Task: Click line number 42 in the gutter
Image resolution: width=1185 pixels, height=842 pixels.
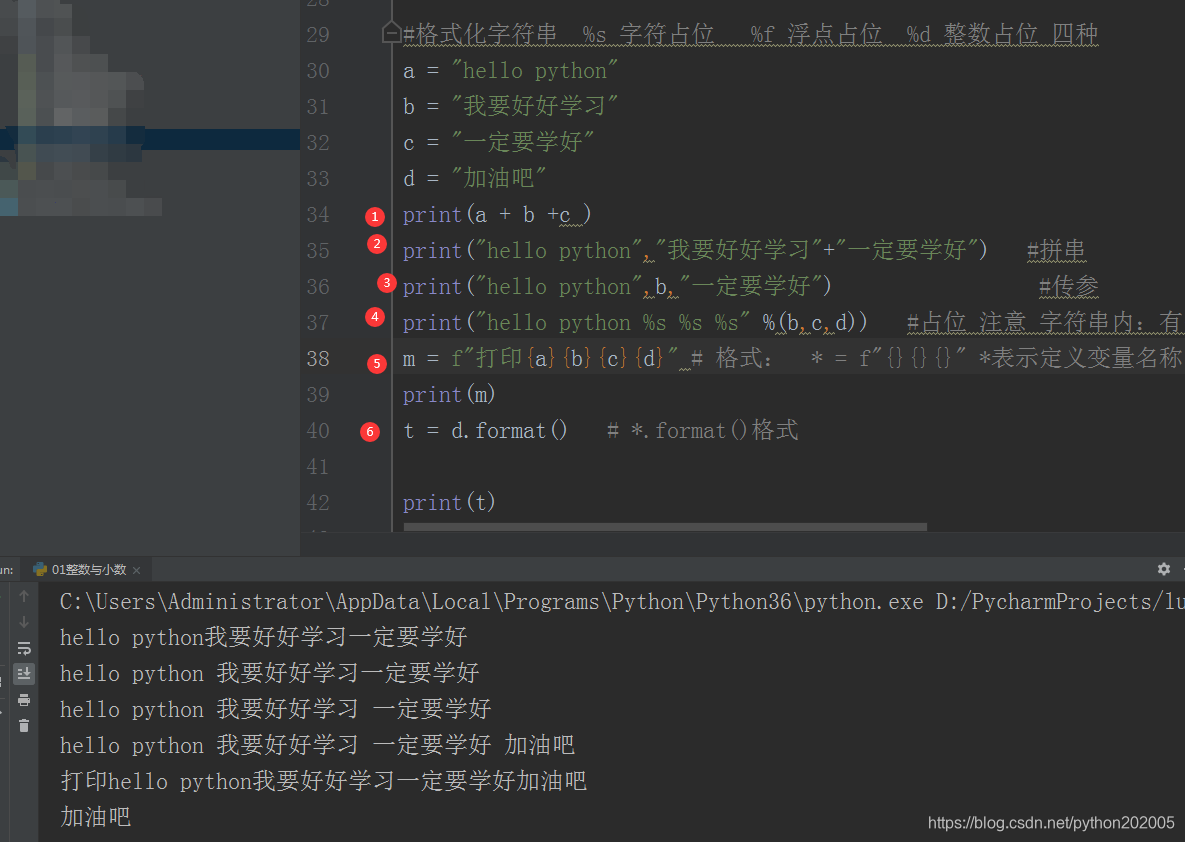Action: pyautogui.click(x=318, y=503)
